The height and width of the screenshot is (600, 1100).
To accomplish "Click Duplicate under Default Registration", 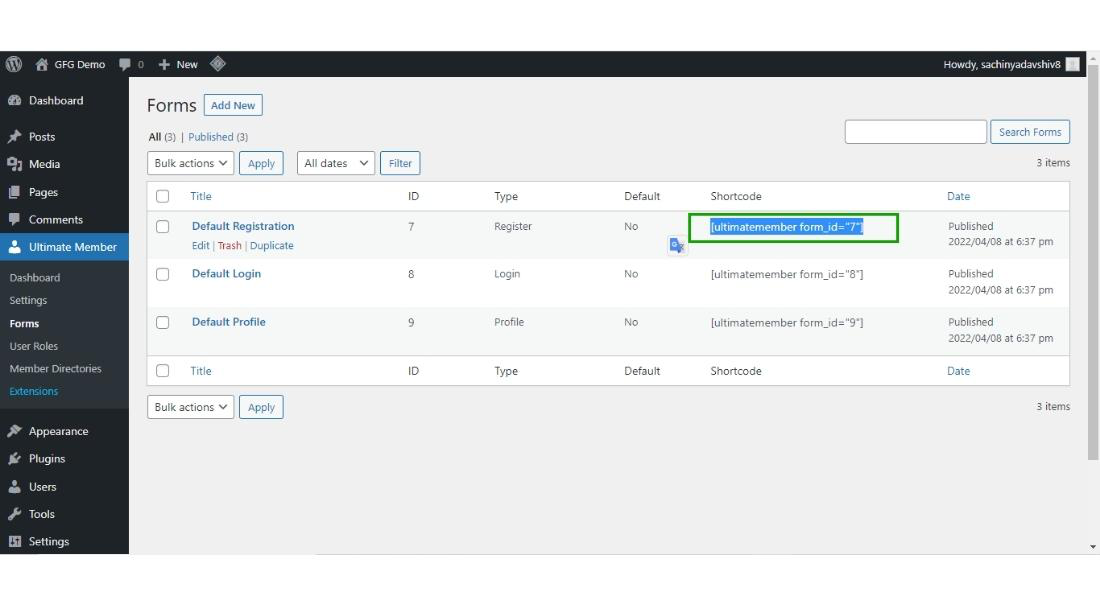I will [x=271, y=245].
